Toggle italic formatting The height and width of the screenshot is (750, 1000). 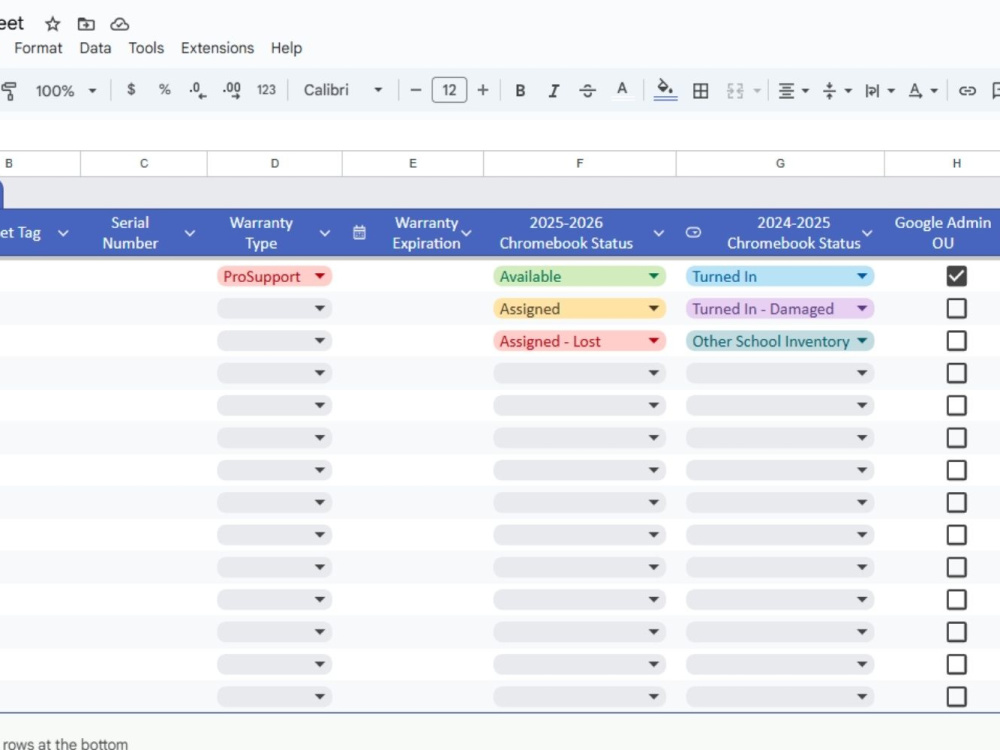554,91
